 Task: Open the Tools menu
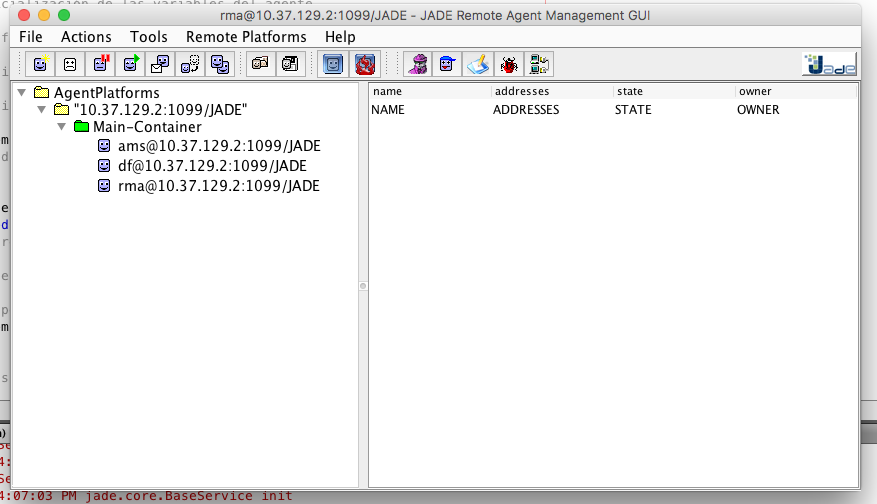[149, 37]
